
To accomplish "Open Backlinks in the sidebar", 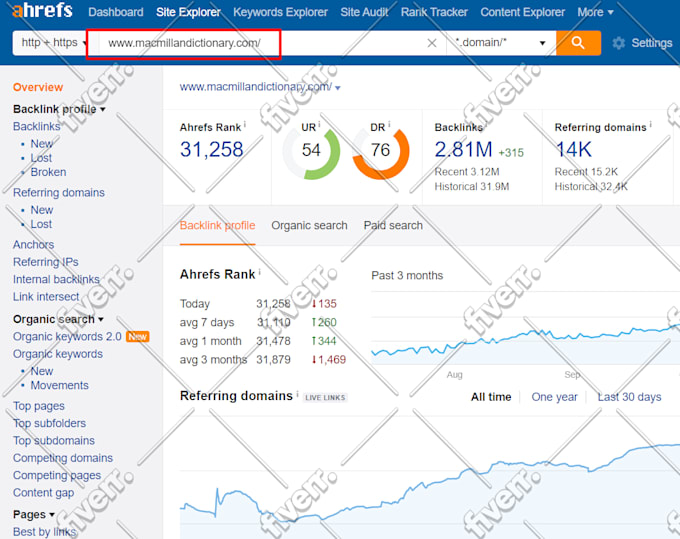I will coord(36,126).
